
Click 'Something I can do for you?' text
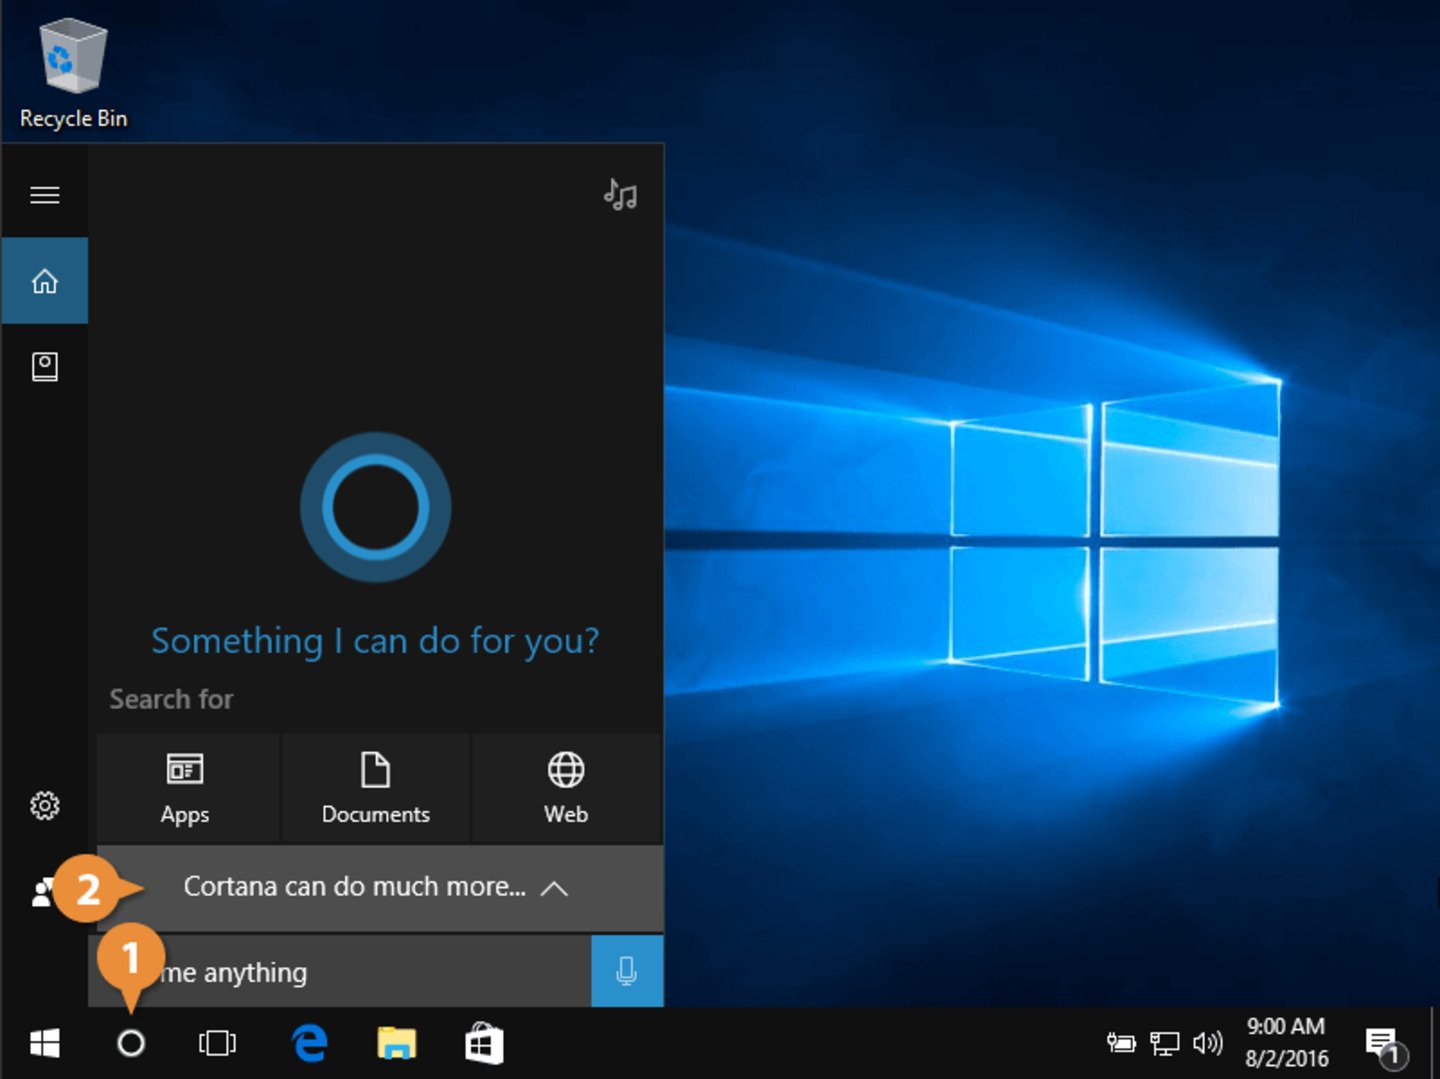click(x=375, y=640)
